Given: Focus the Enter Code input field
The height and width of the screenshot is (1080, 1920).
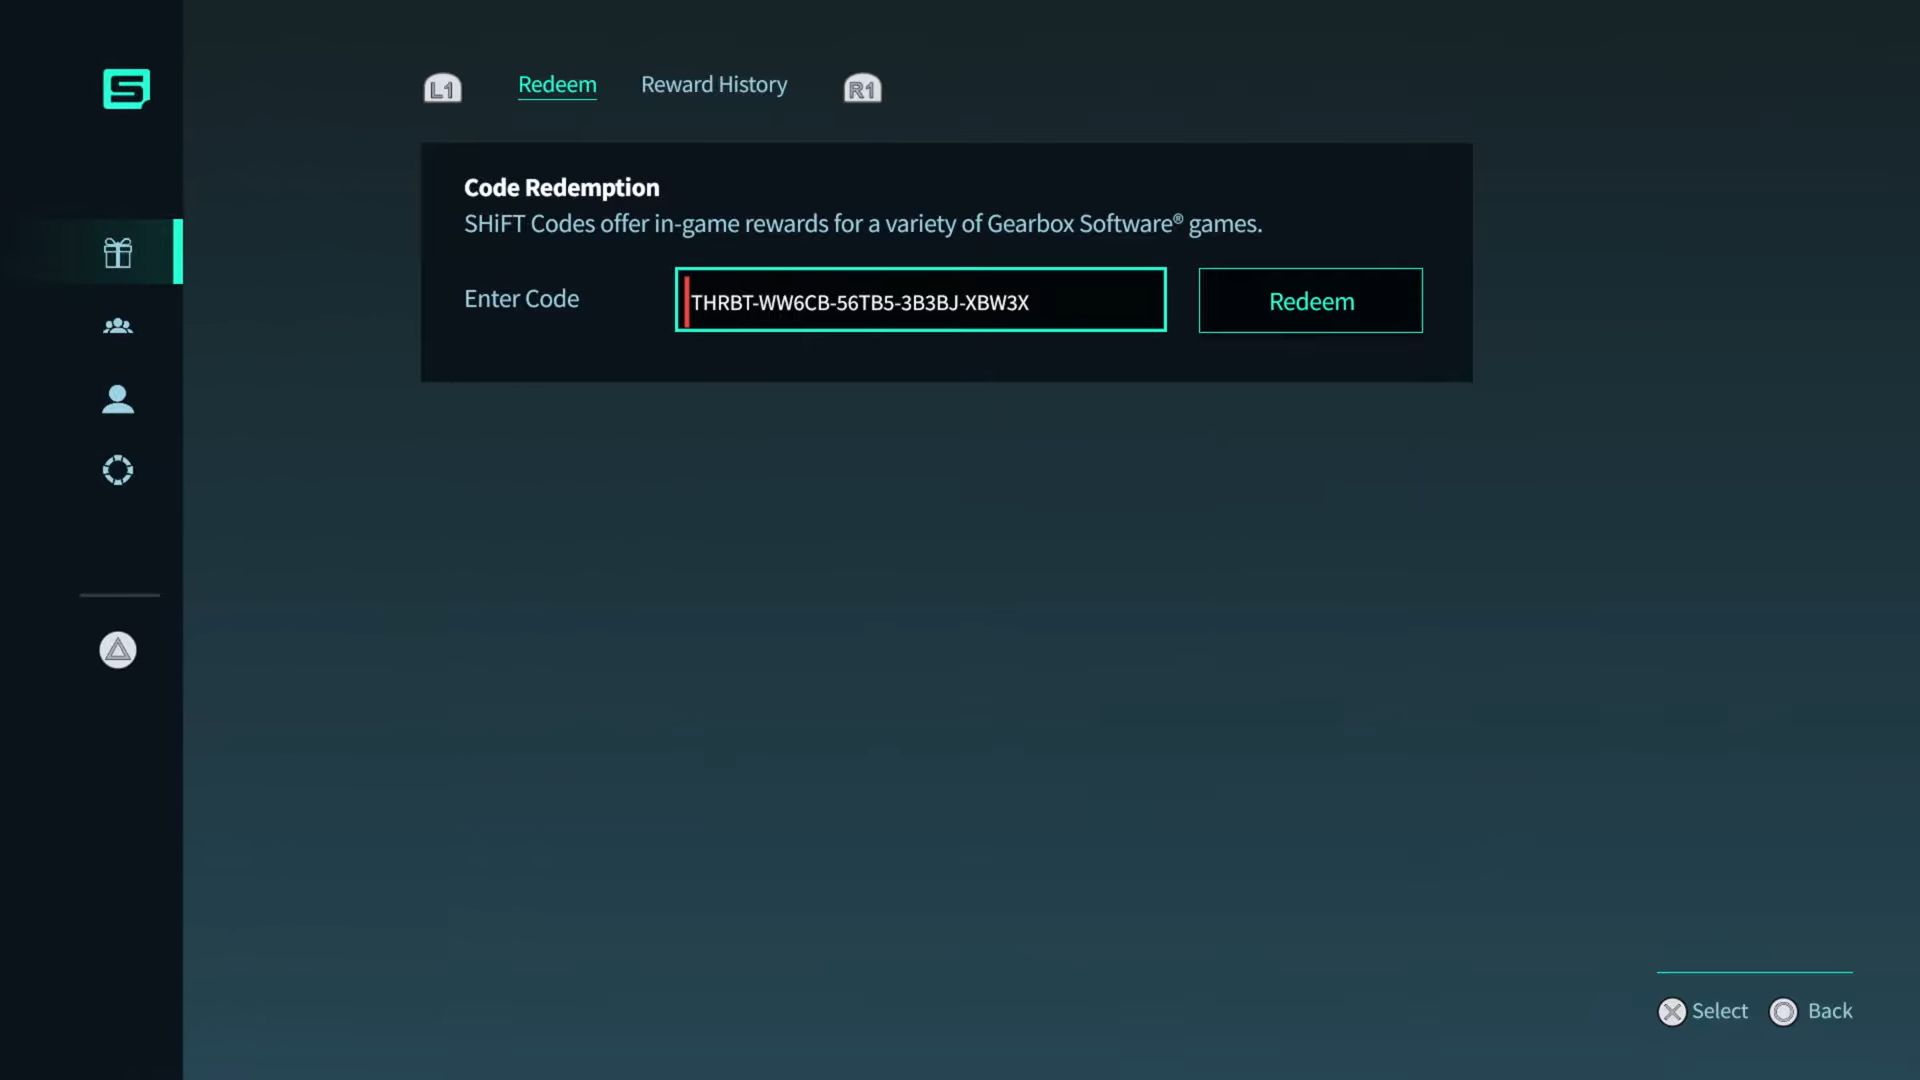Looking at the screenshot, I should (920, 300).
